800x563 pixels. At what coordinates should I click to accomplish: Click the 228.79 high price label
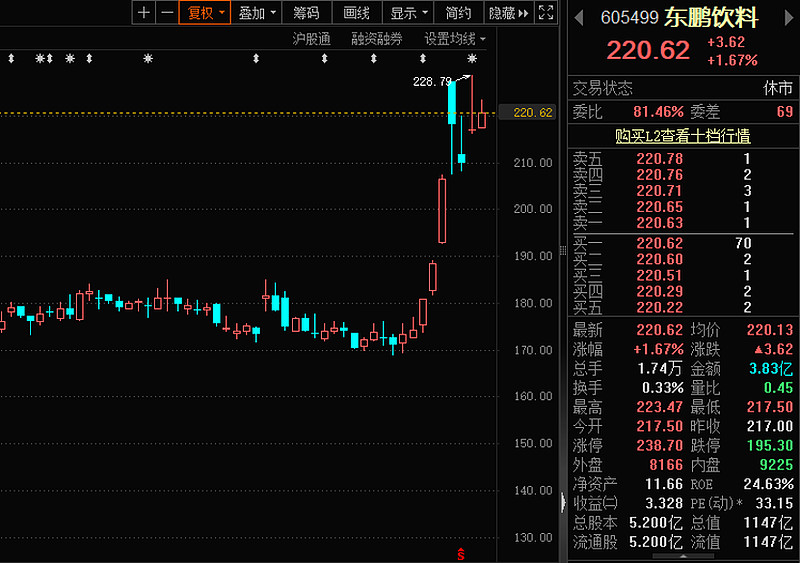[x=432, y=82]
